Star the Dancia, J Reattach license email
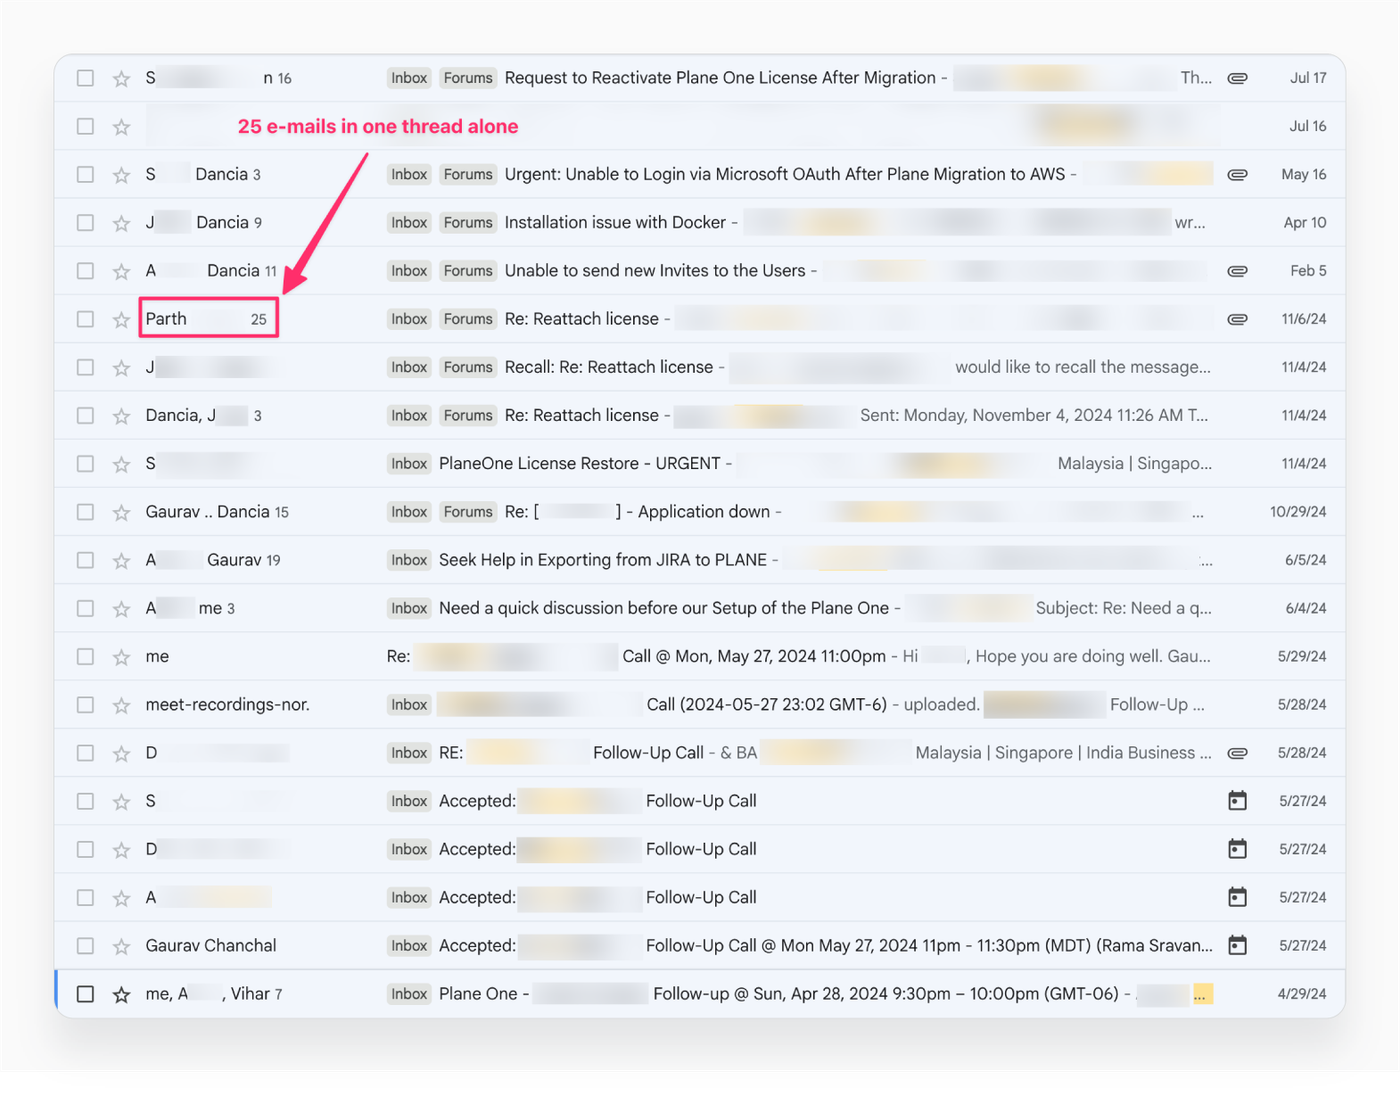Image resolution: width=1400 pixels, height=1104 pixels. pyautogui.click(x=121, y=416)
